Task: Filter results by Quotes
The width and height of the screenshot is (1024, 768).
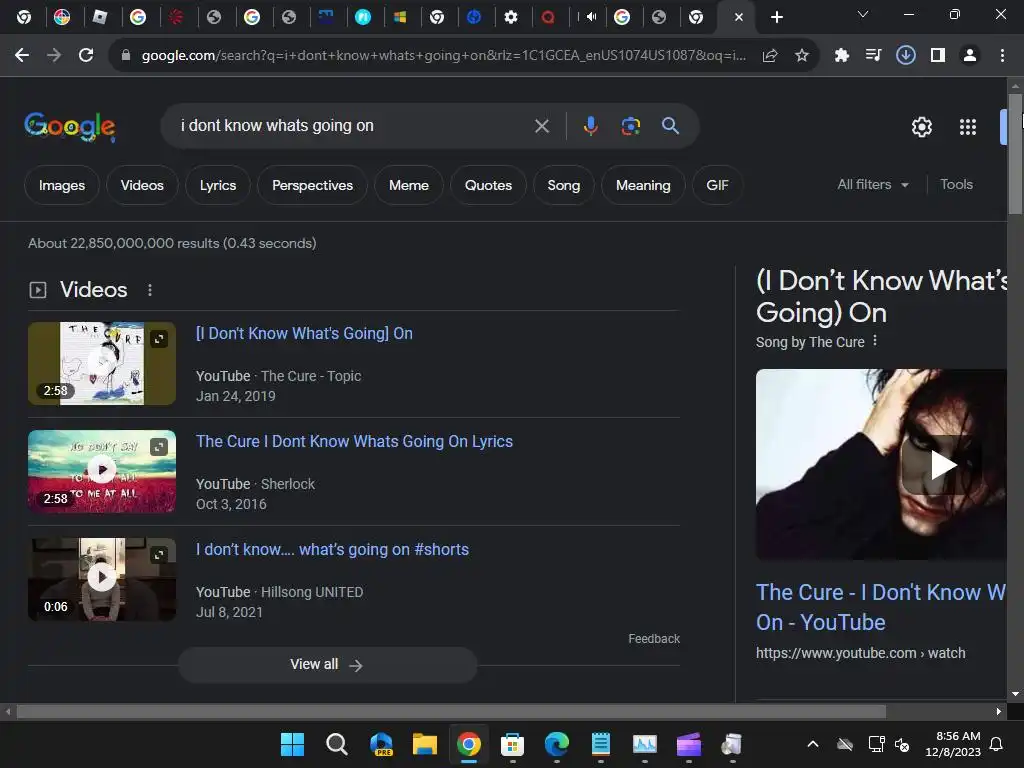Action: pos(488,185)
